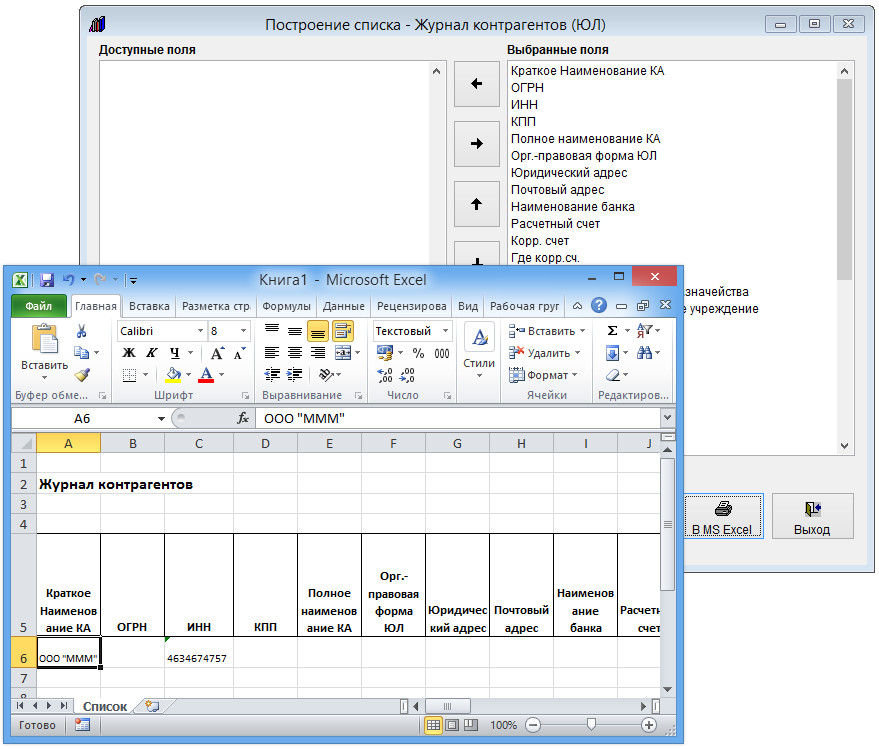Open the Формулы ribbon tab
This screenshot has height=749, width=879.
(286, 306)
